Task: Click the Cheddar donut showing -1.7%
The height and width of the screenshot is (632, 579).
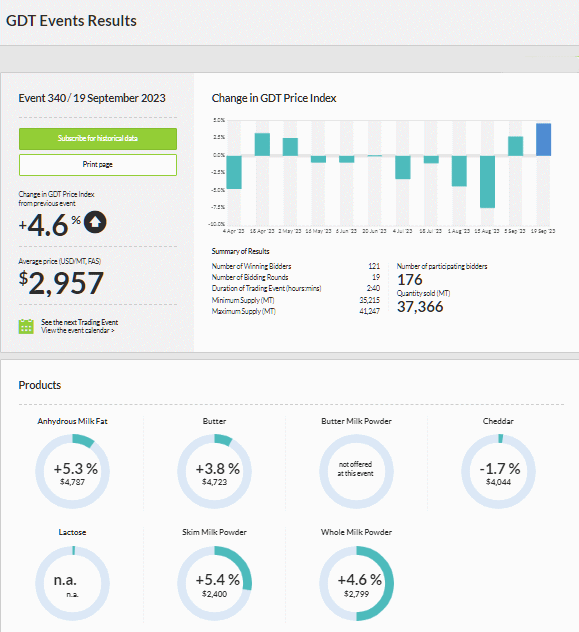Action: click(x=498, y=471)
